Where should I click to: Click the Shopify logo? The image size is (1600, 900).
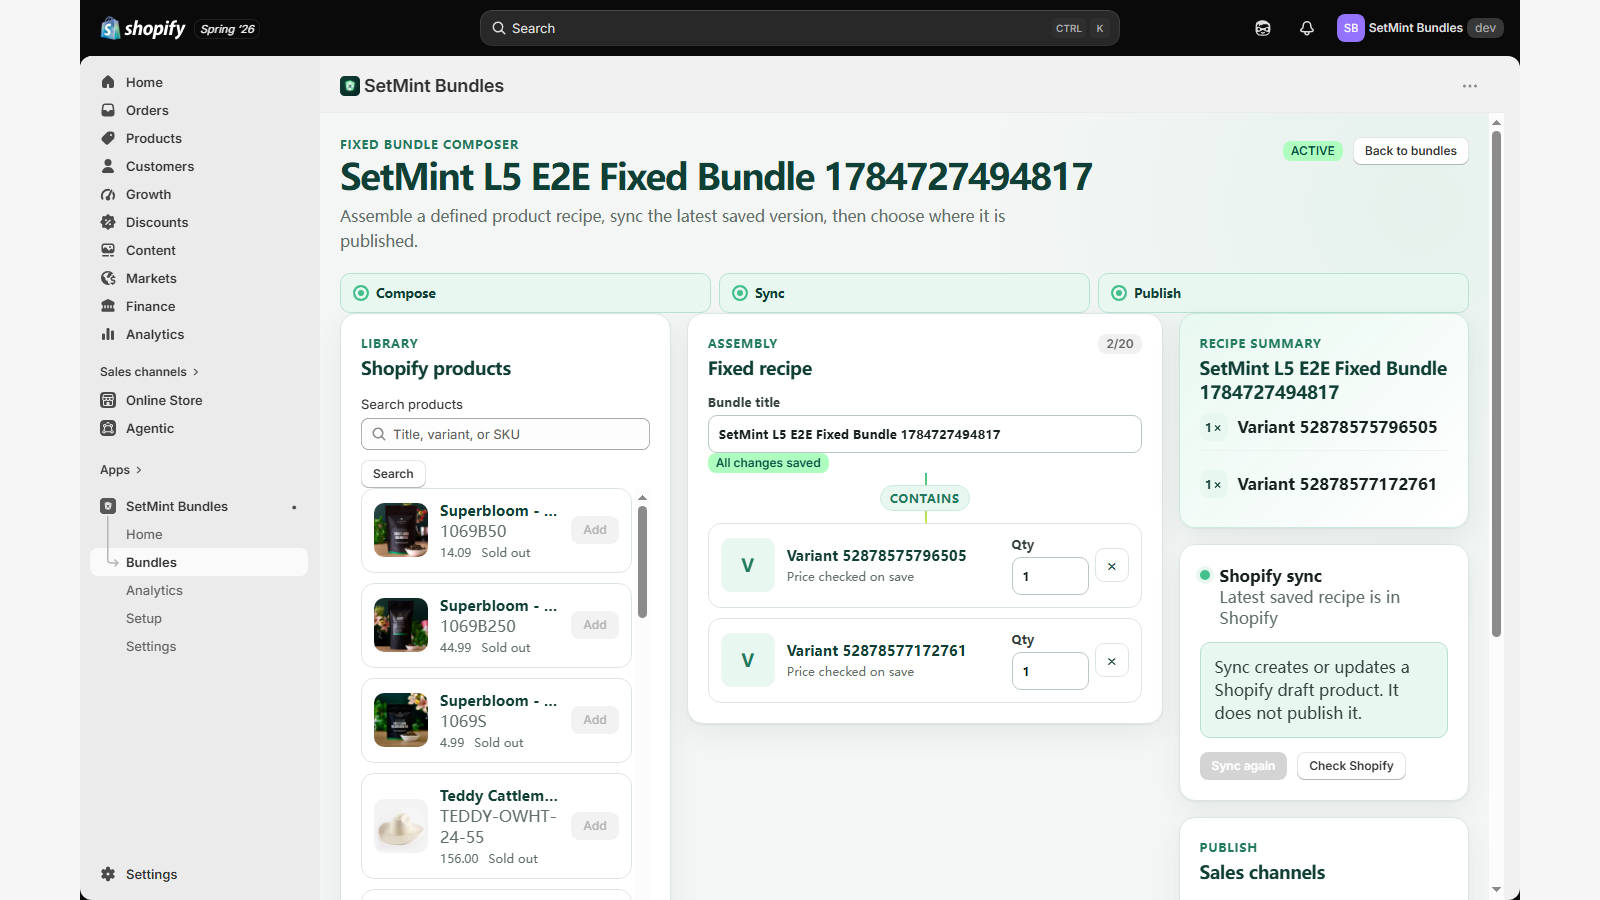coord(143,28)
